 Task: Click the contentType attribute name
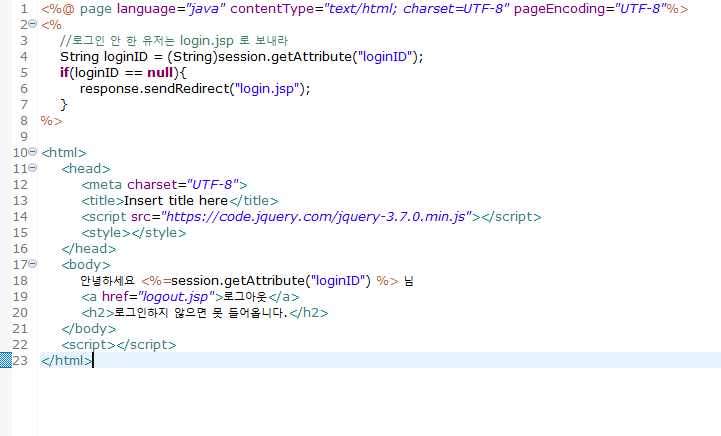272,9
